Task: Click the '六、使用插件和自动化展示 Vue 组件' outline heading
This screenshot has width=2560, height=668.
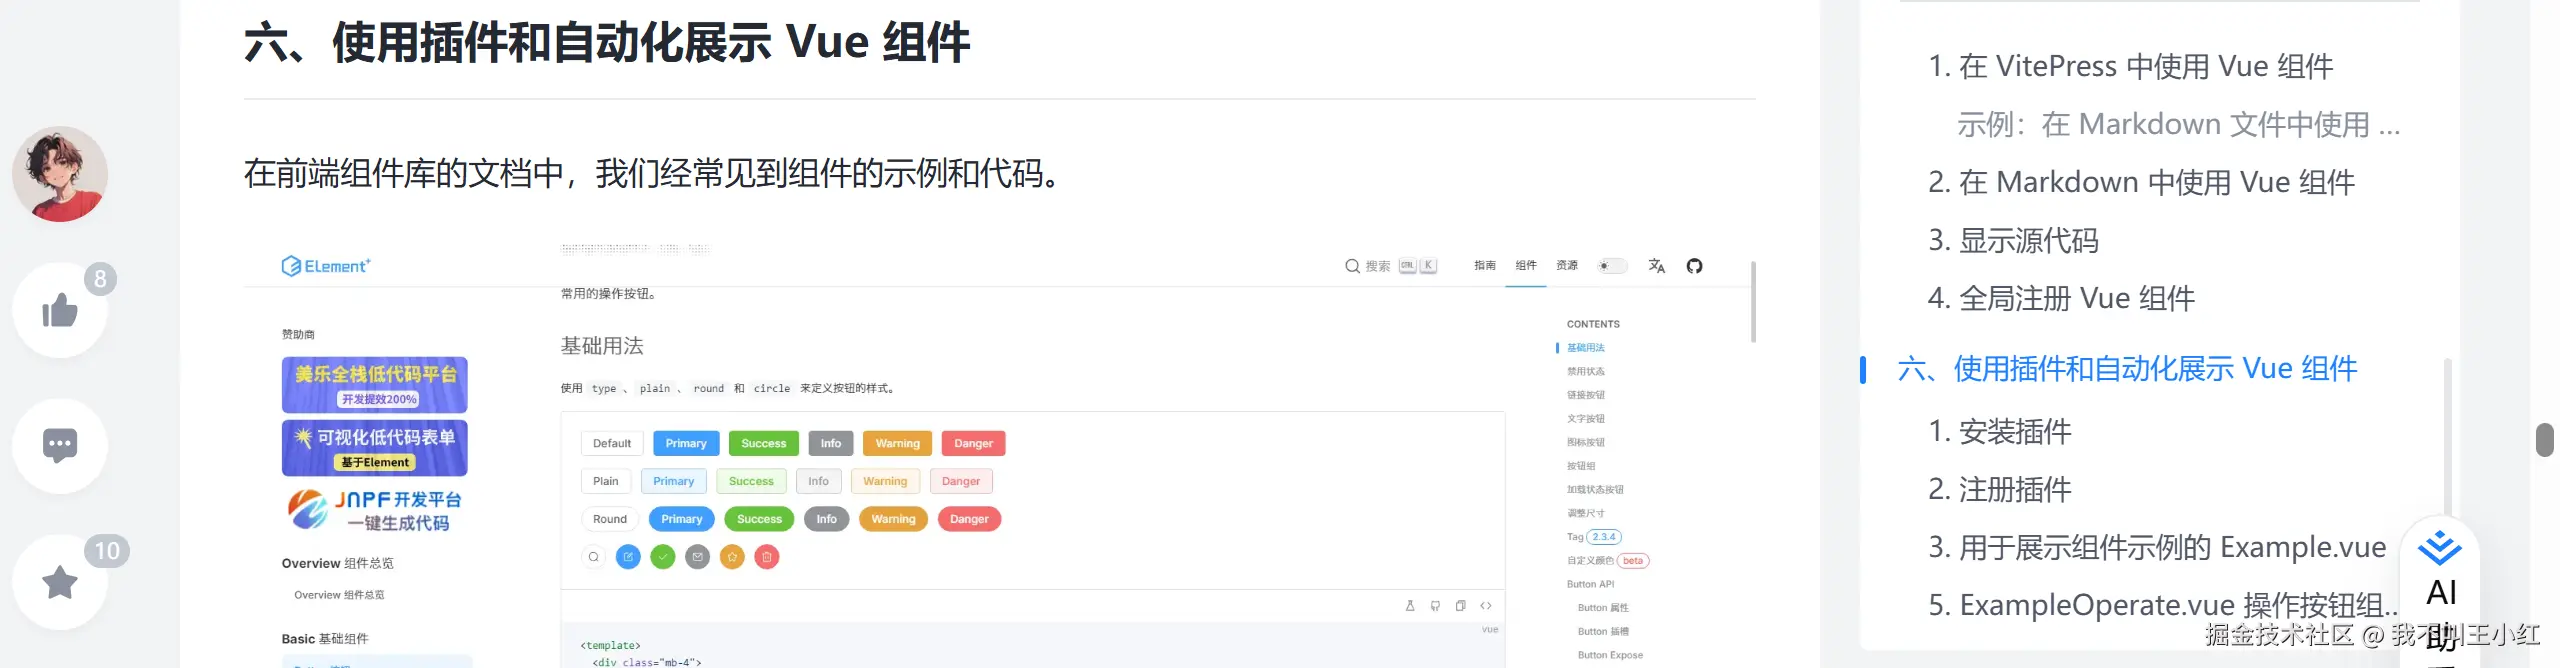Action: pos(2127,369)
